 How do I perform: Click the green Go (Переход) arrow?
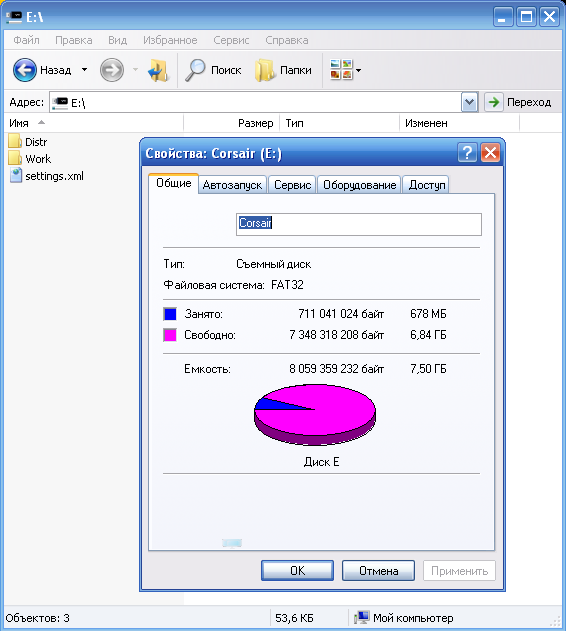pyautogui.click(x=494, y=102)
